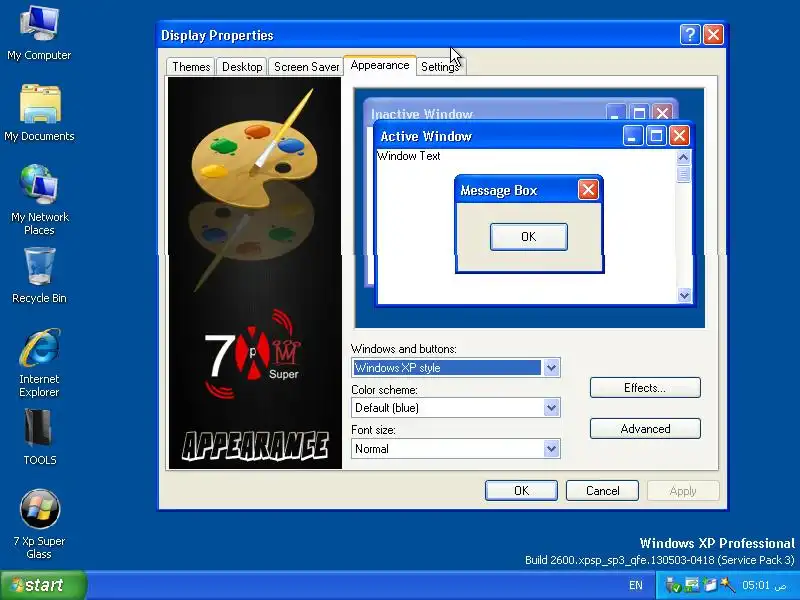
Task: Close the Display Properties dialog
Action: coord(713,35)
